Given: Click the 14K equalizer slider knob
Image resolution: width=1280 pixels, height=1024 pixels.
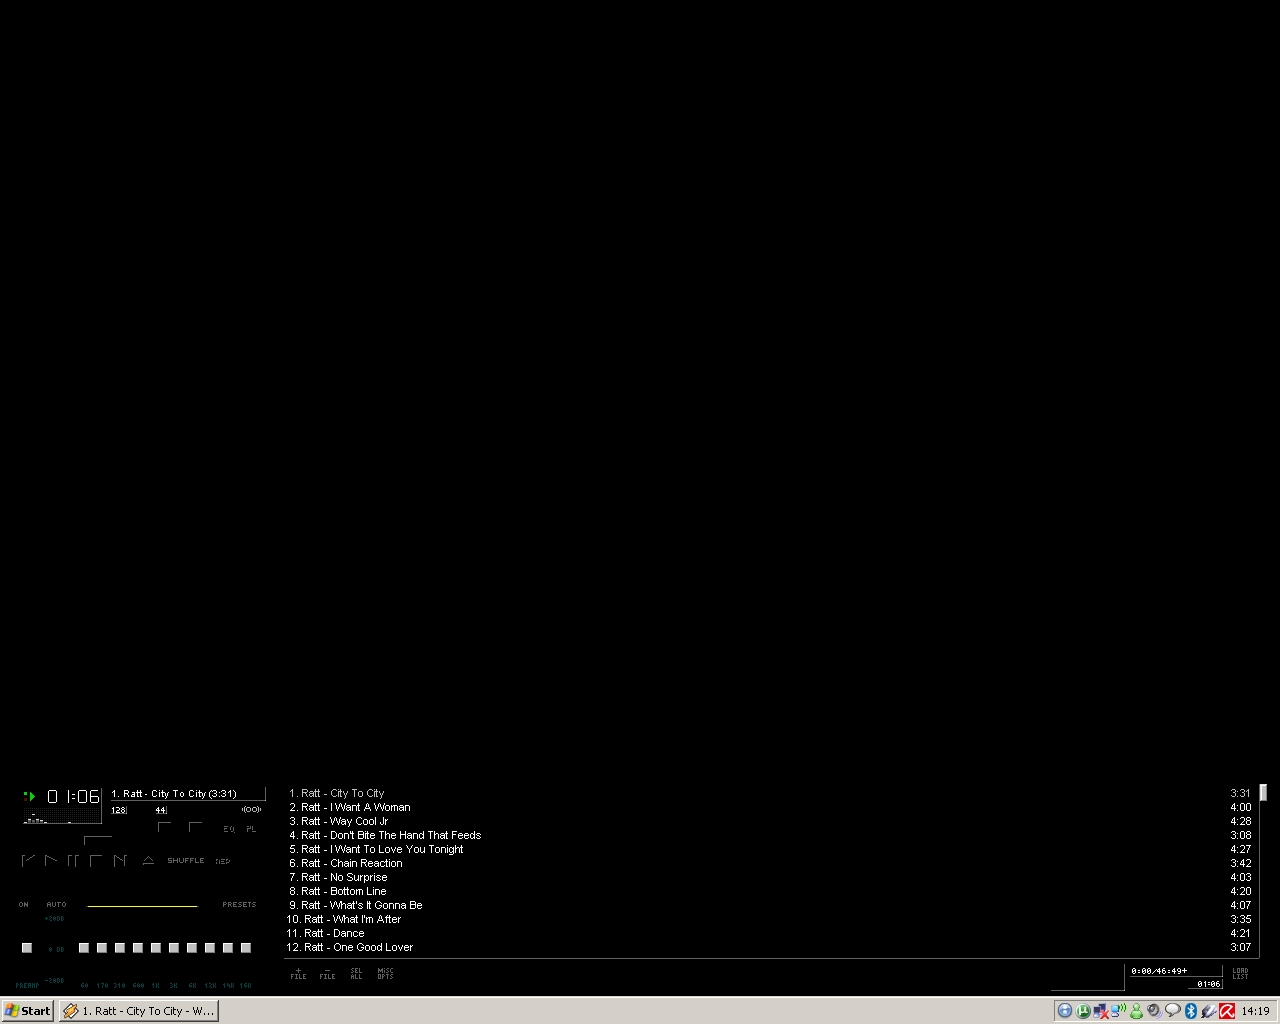Looking at the screenshot, I should (x=228, y=948).
